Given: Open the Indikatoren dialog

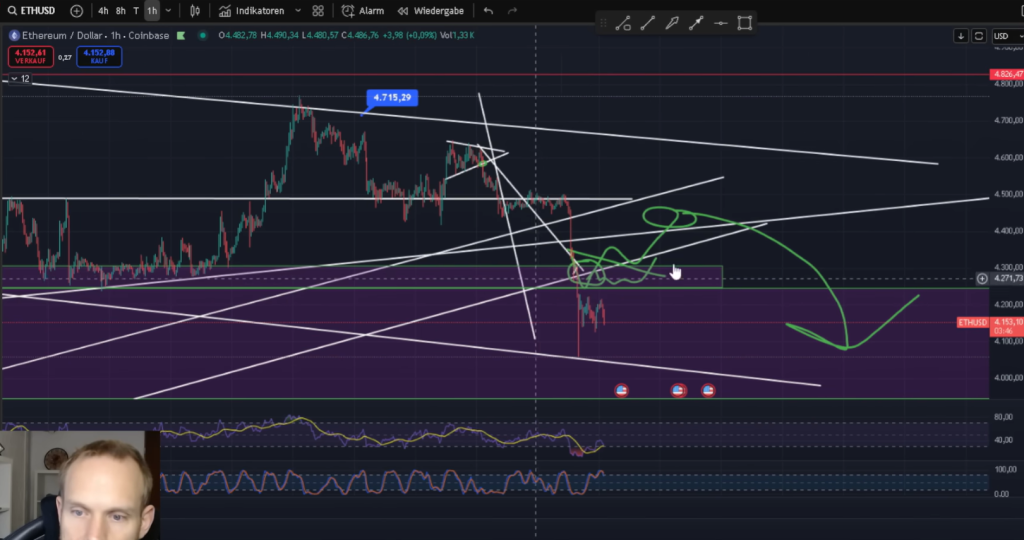Looking at the screenshot, I should pyautogui.click(x=251, y=10).
